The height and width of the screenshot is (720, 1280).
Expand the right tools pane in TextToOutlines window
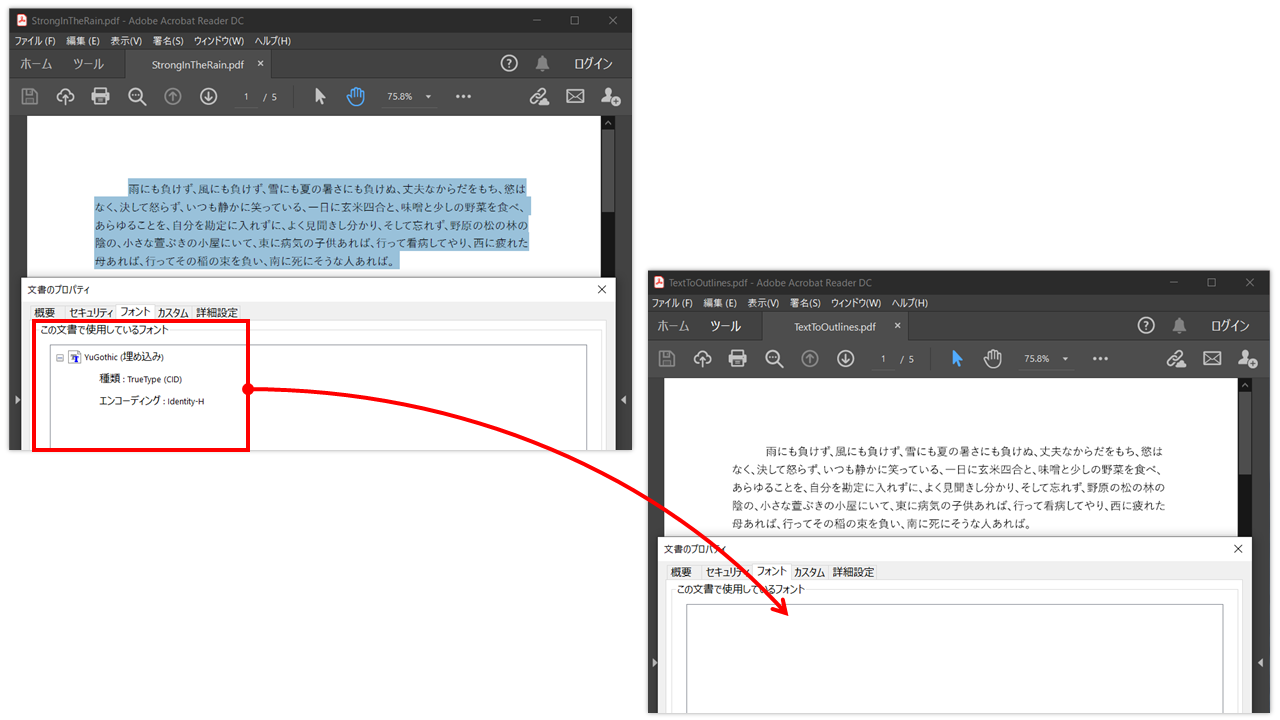pyautogui.click(x=1261, y=662)
